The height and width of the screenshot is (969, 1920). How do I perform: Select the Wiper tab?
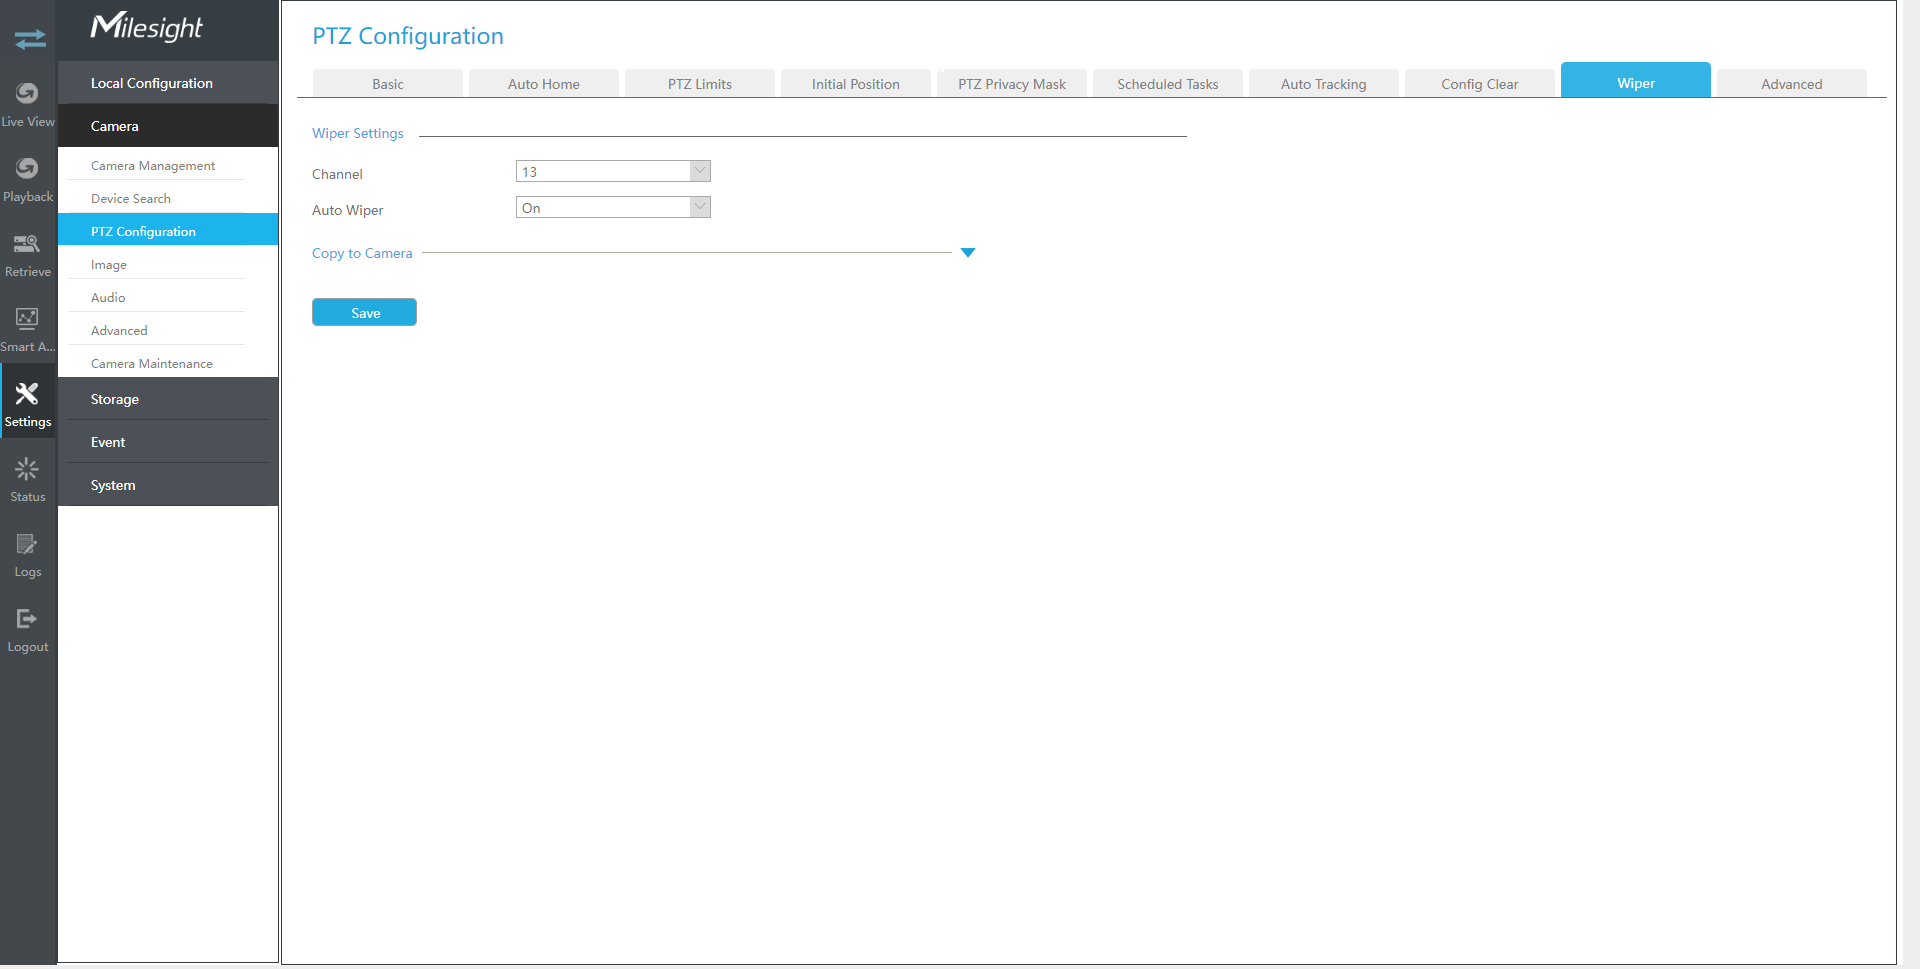[x=1636, y=81]
